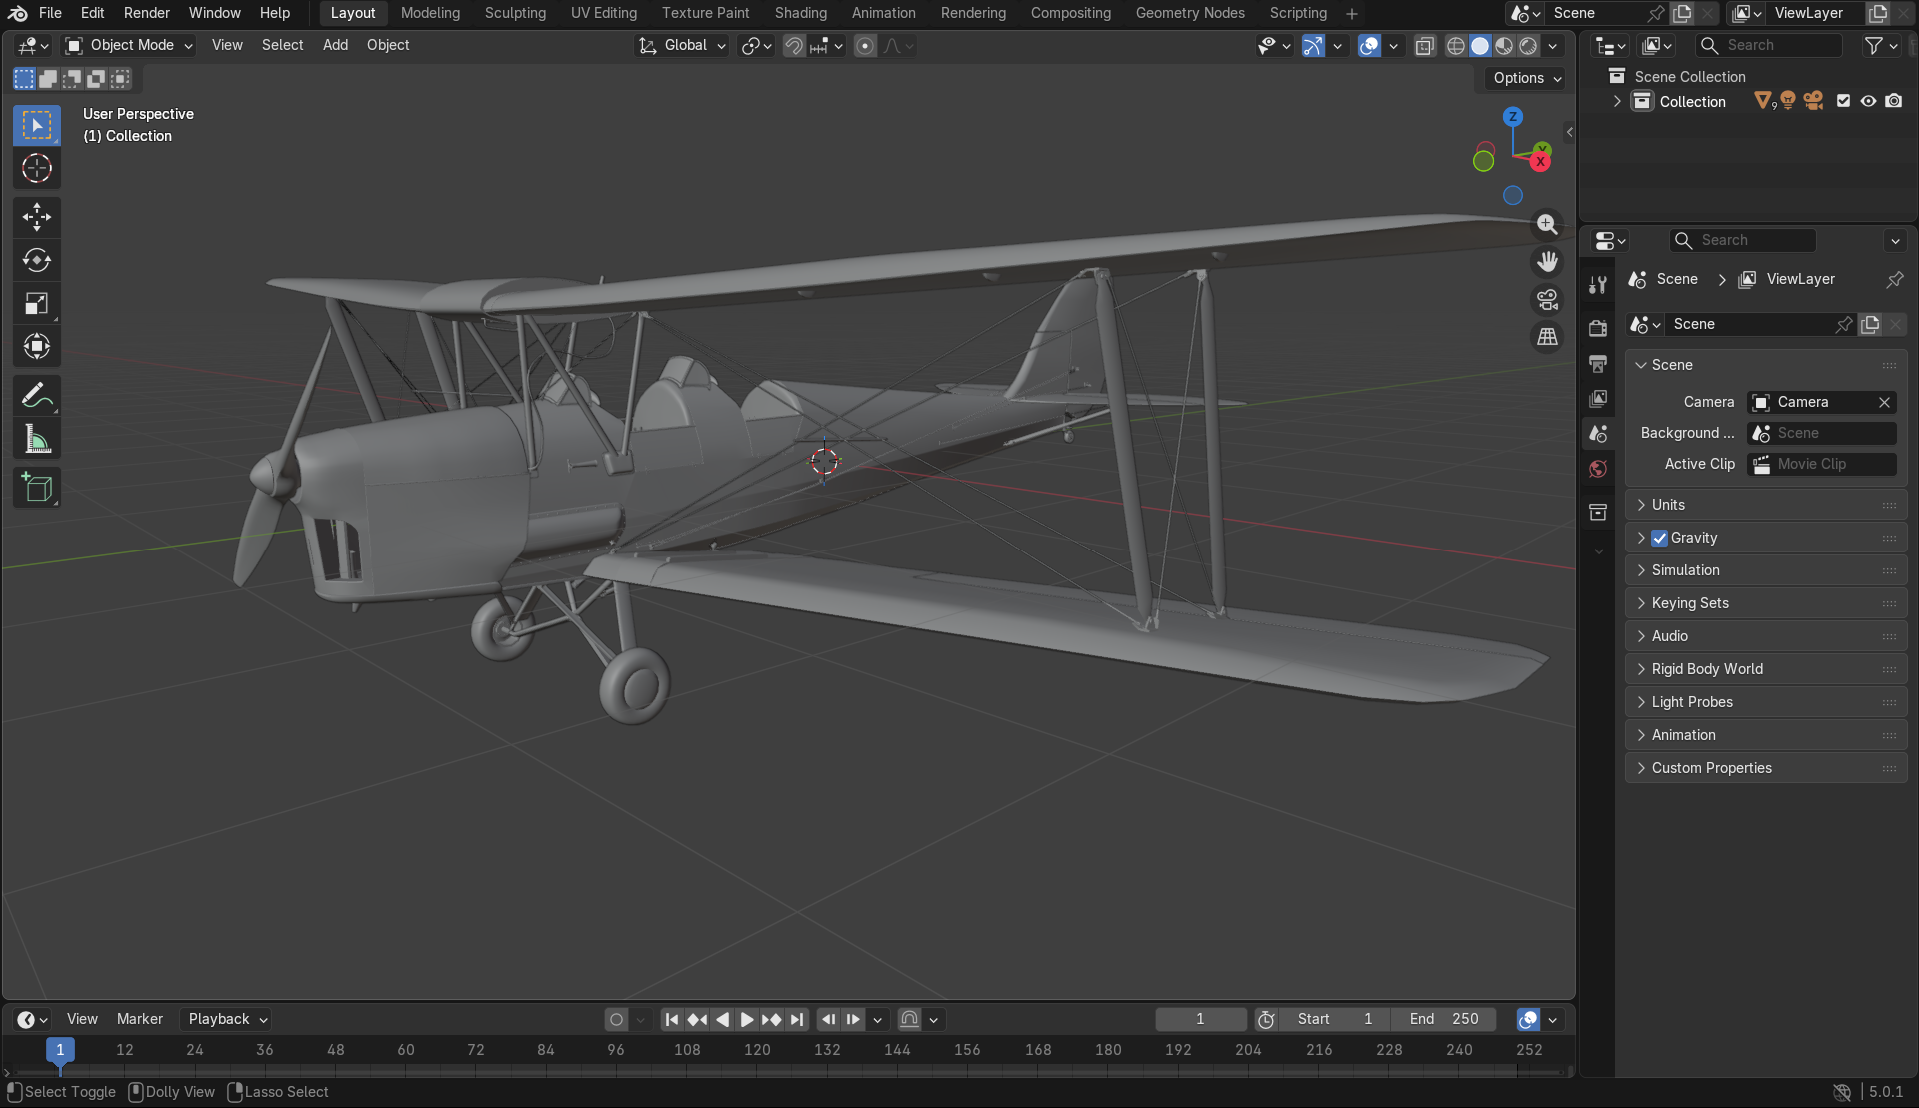Switch to the Shading workspace tab
Viewport: 1919px width, 1108px height.
click(x=800, y=13)
